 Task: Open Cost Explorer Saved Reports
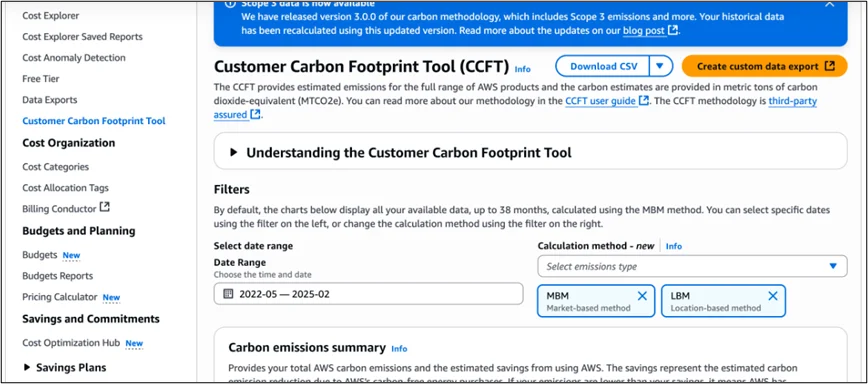[x=82, y=37]
